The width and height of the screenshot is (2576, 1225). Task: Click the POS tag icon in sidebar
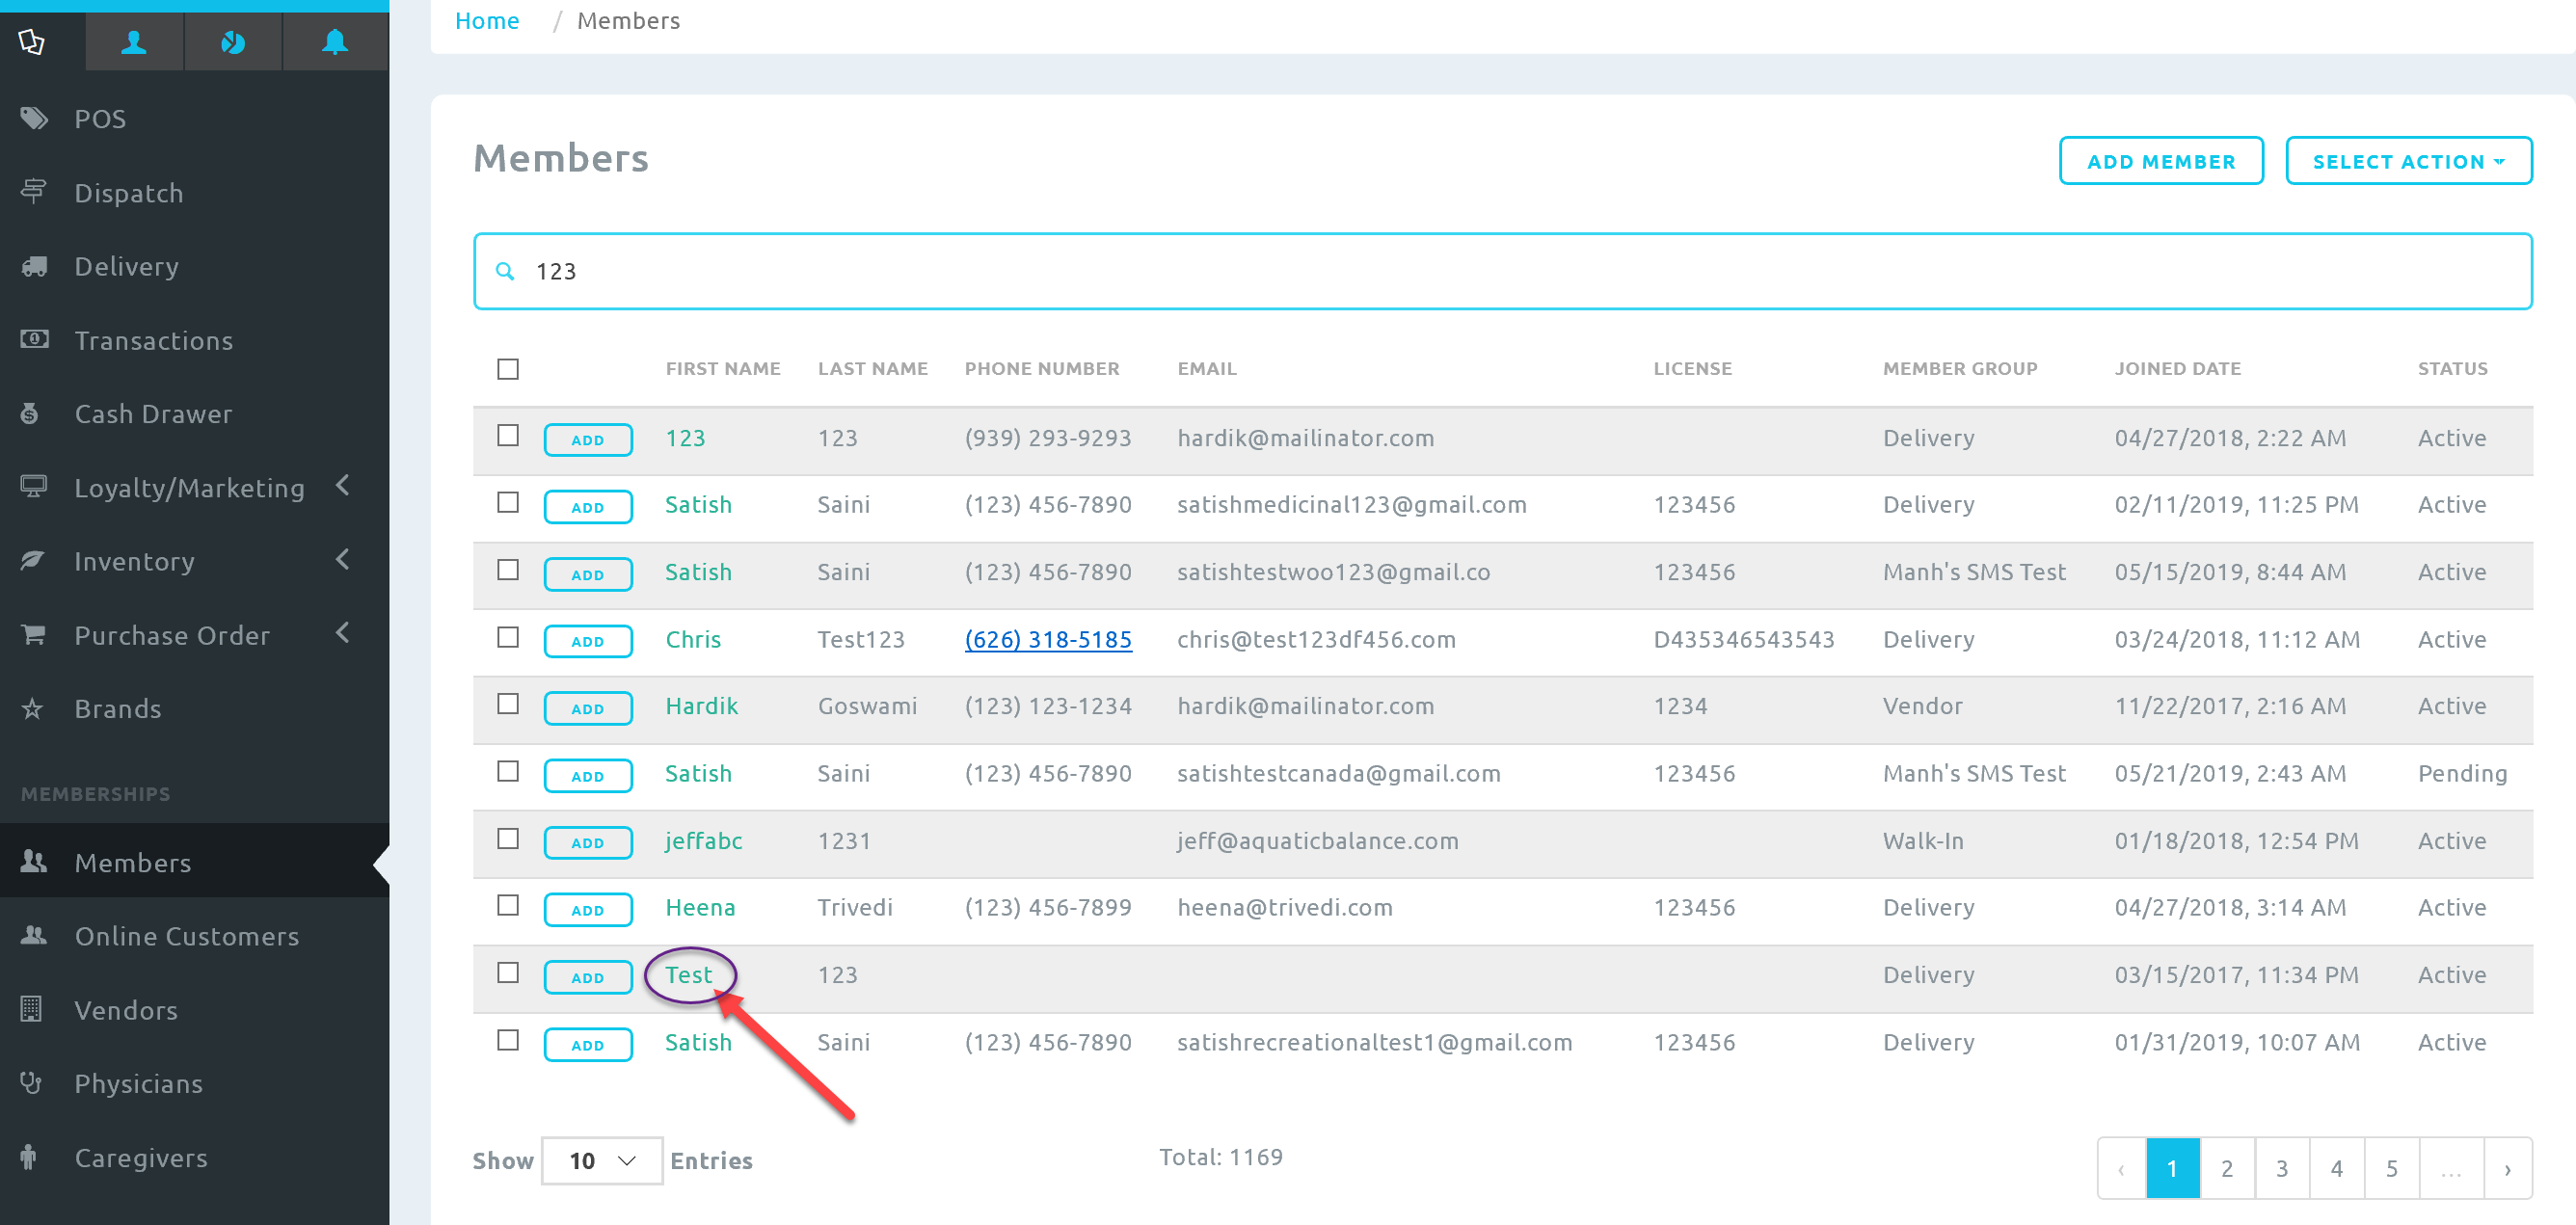[x=34, y=118]
